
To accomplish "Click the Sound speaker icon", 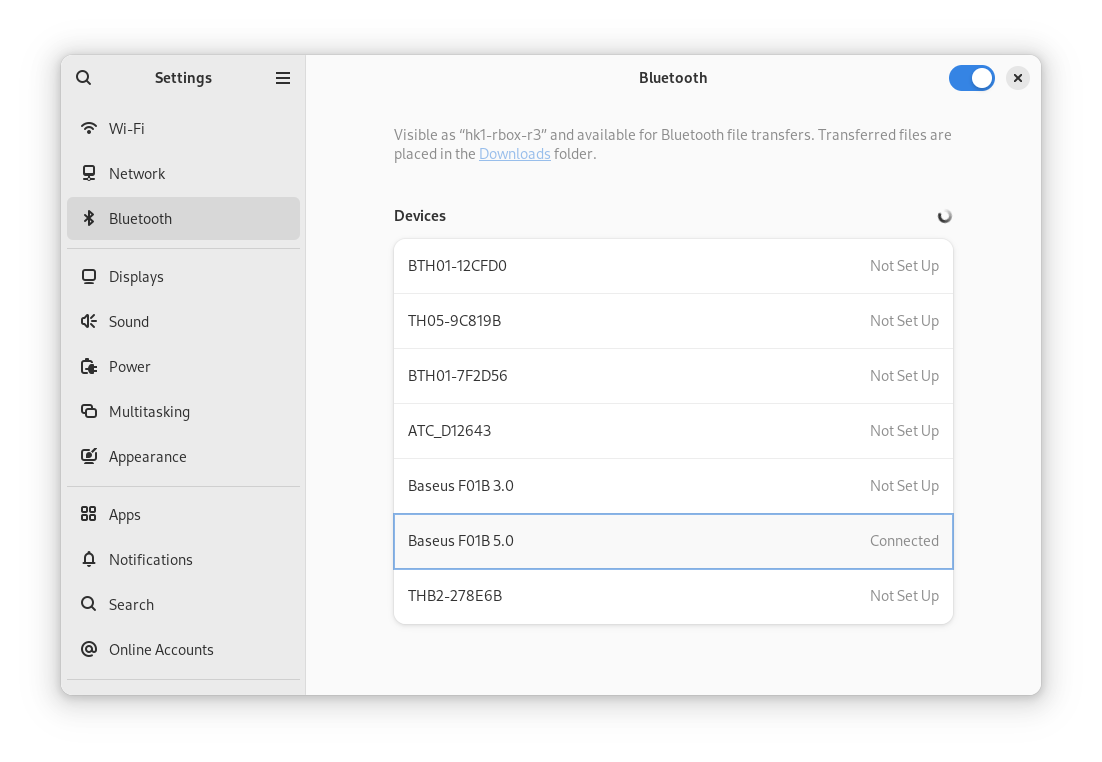I will coord(89,322).
